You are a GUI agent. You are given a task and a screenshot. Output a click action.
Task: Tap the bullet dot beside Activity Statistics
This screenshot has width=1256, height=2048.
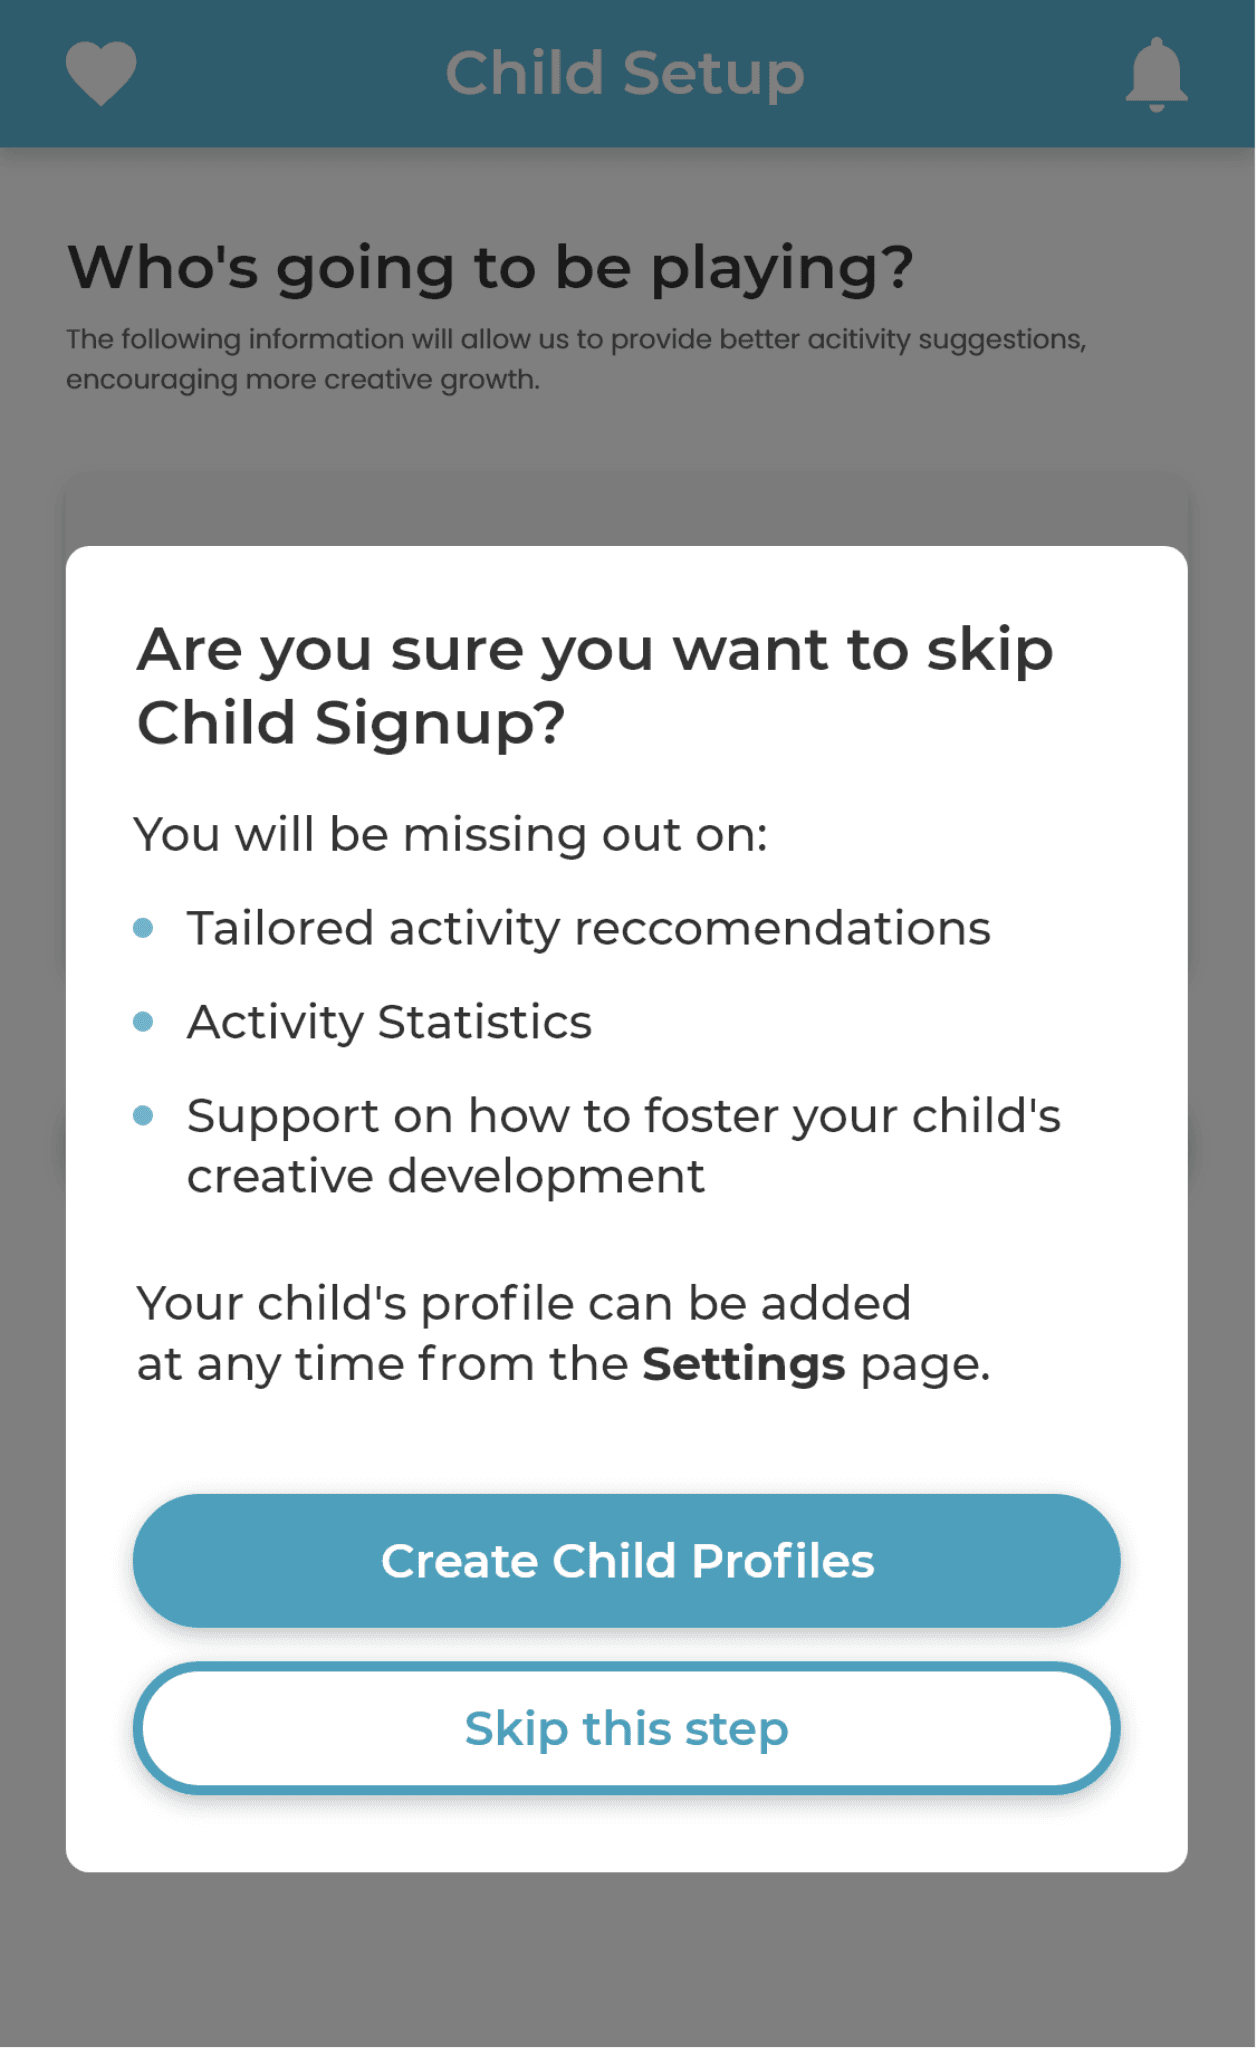143,1022
